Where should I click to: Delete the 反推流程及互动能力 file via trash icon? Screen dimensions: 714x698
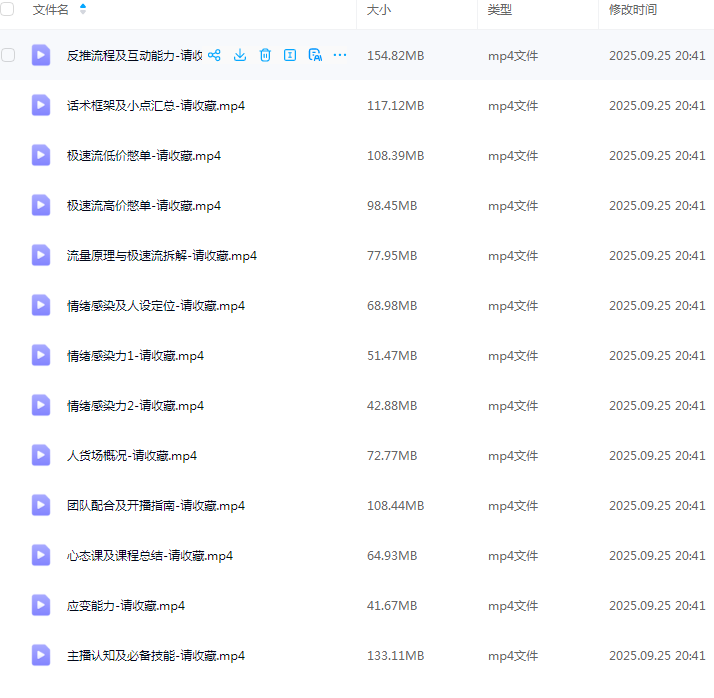(x=265, y=55)
